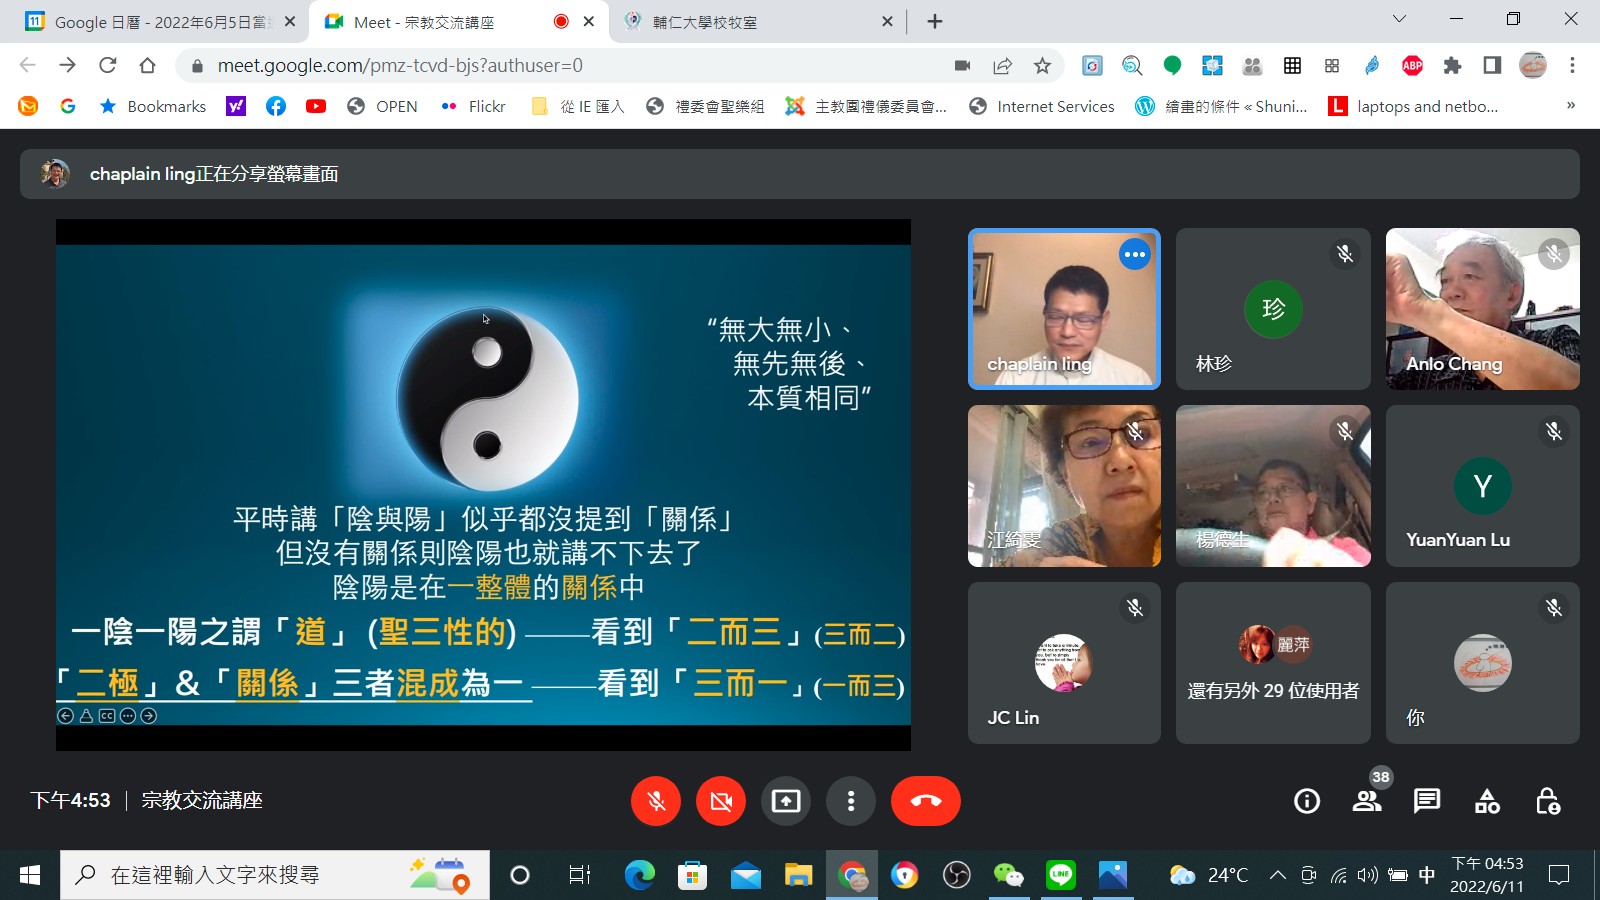The image size is (1600, 900).
Task: Open the Flickr bookmark
Action: coord(474,106)
